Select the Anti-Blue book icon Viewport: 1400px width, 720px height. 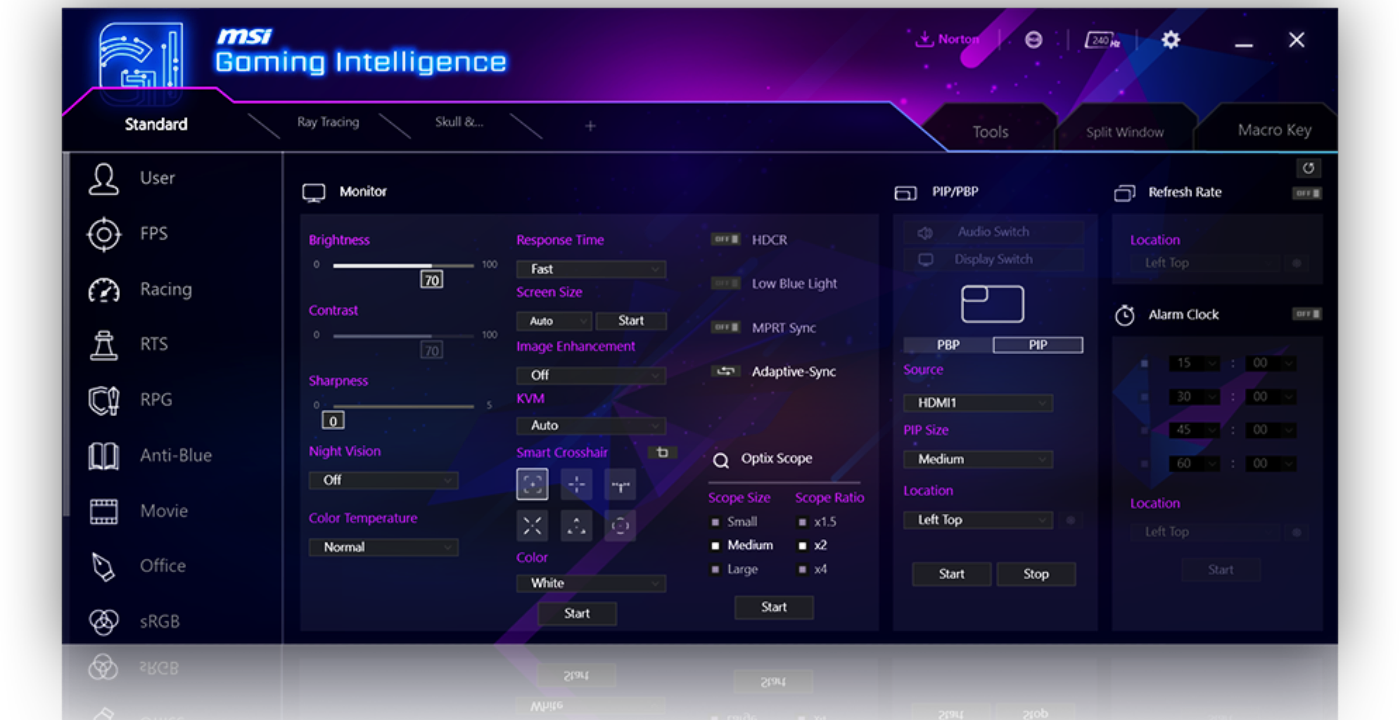pos(104,456)
